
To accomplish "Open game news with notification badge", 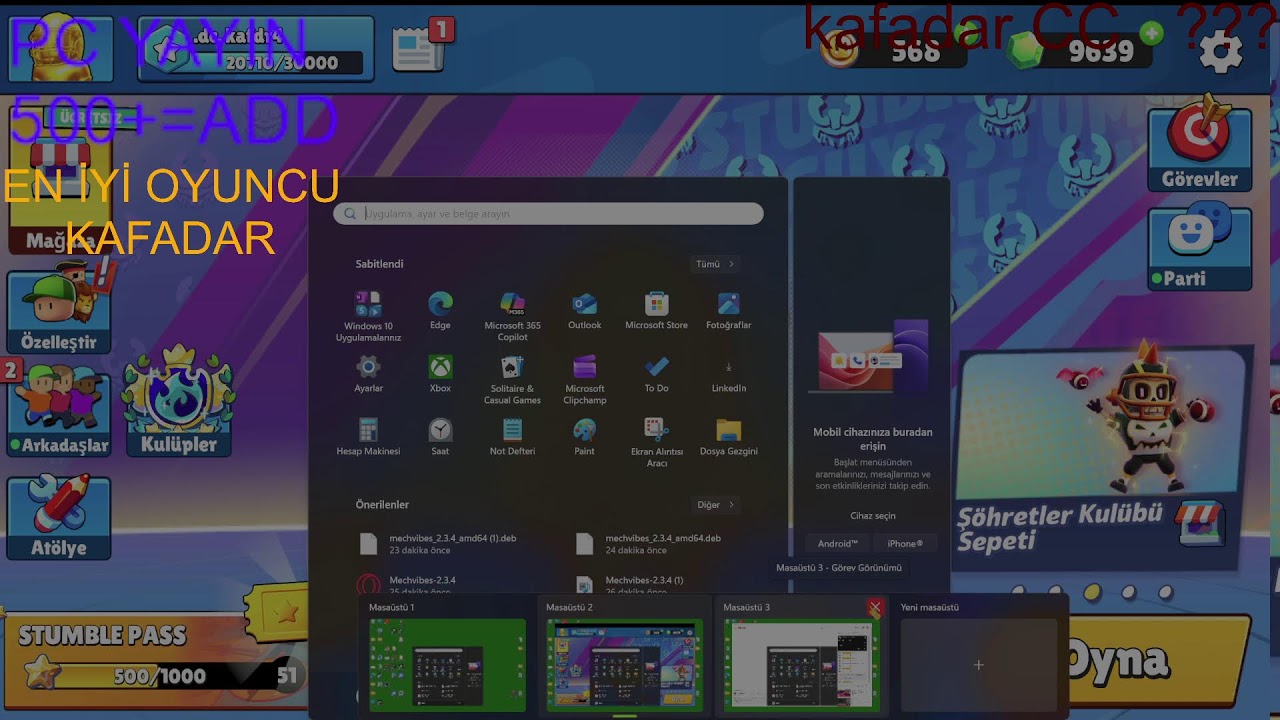I will [x=420, y=47].
